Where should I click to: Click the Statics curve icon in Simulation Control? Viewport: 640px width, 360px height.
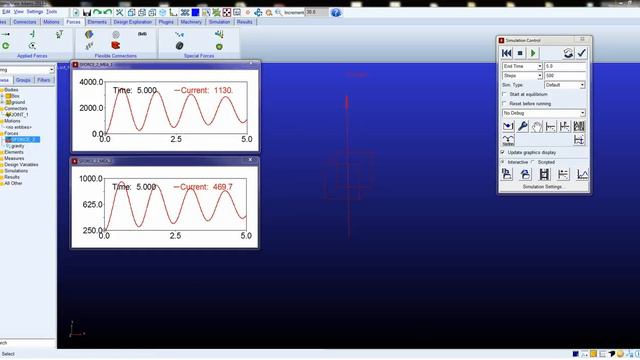(x=508, y=140)
